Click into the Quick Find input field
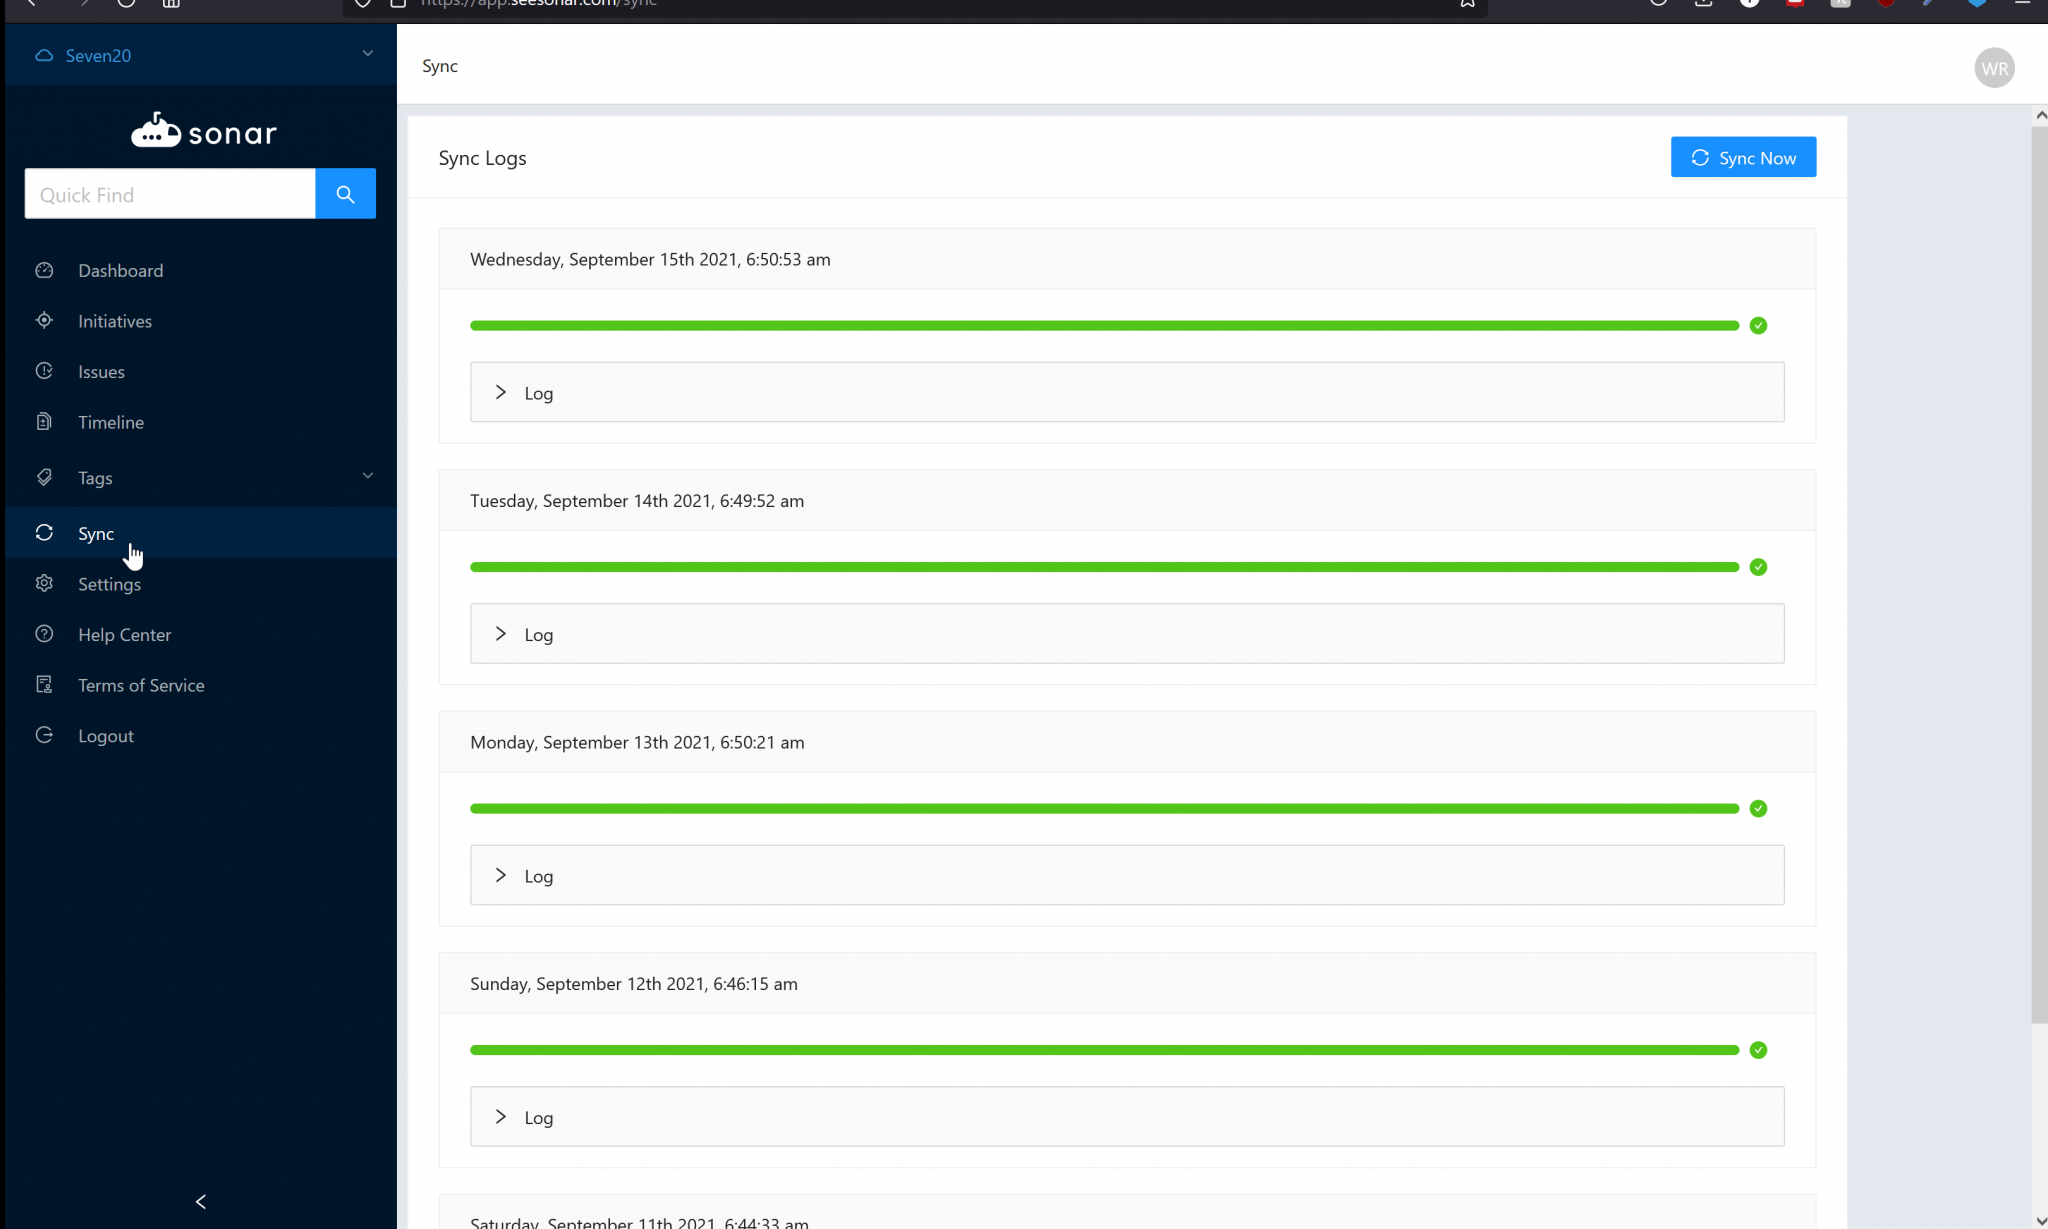 click(170, 194)
